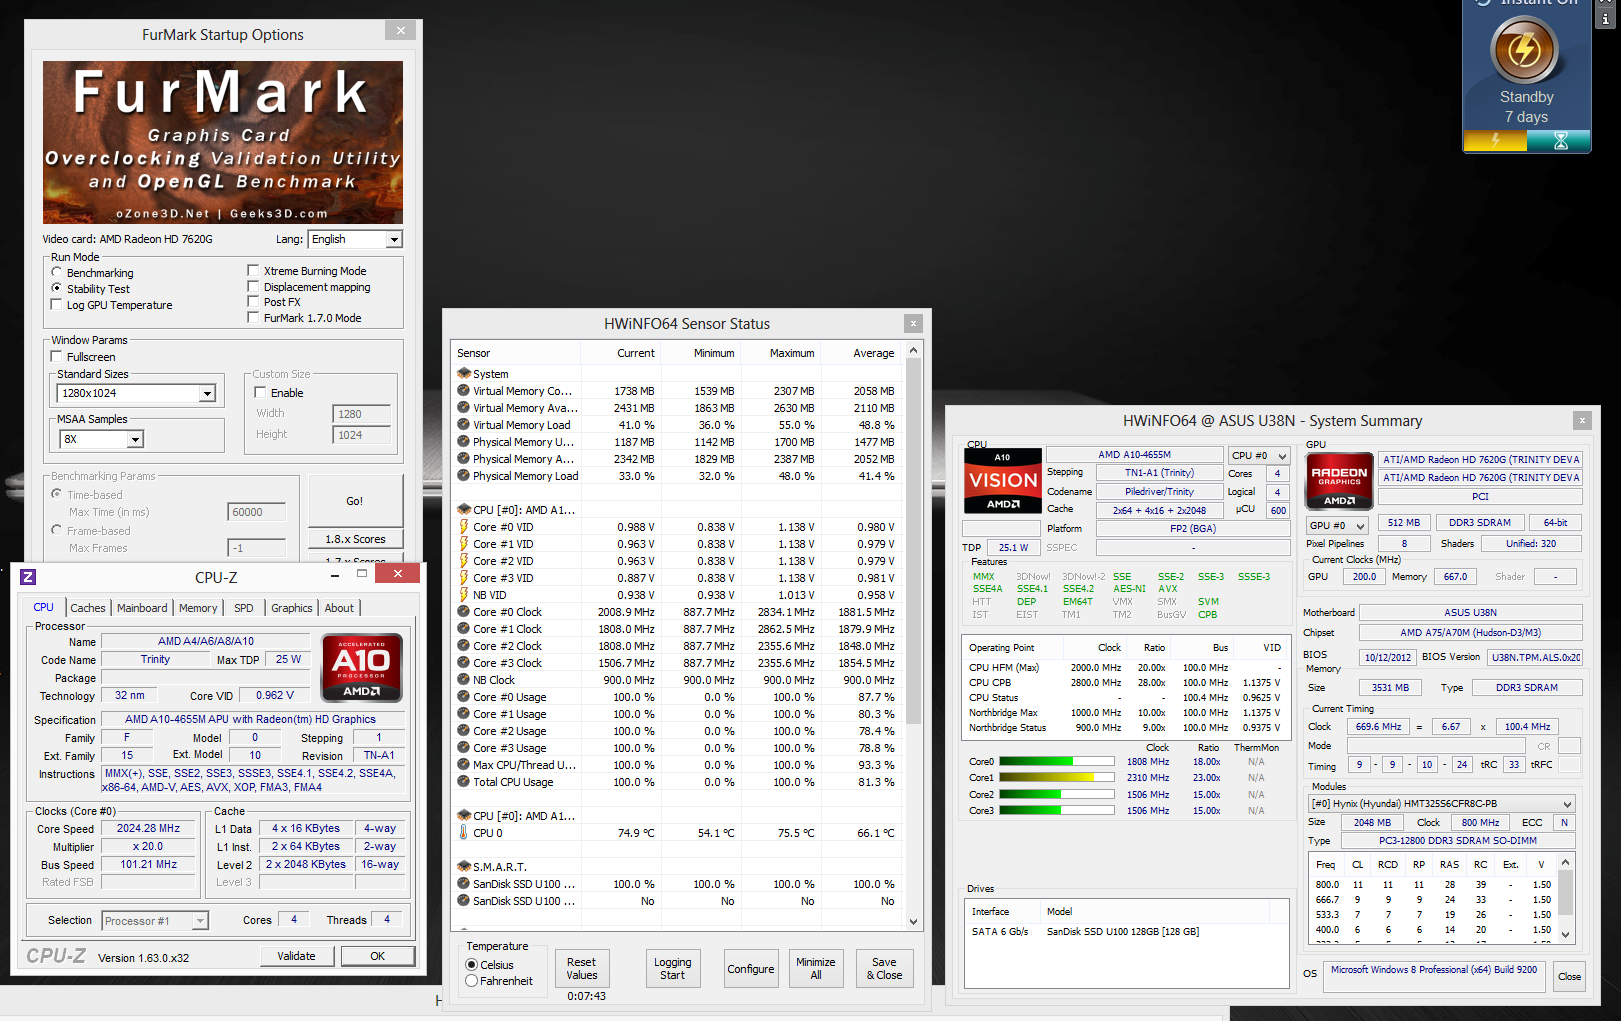This screenshot has width=1621, height=1021.
Task: Open the Hynix memory module dropdown
Action: (1442, 803)
